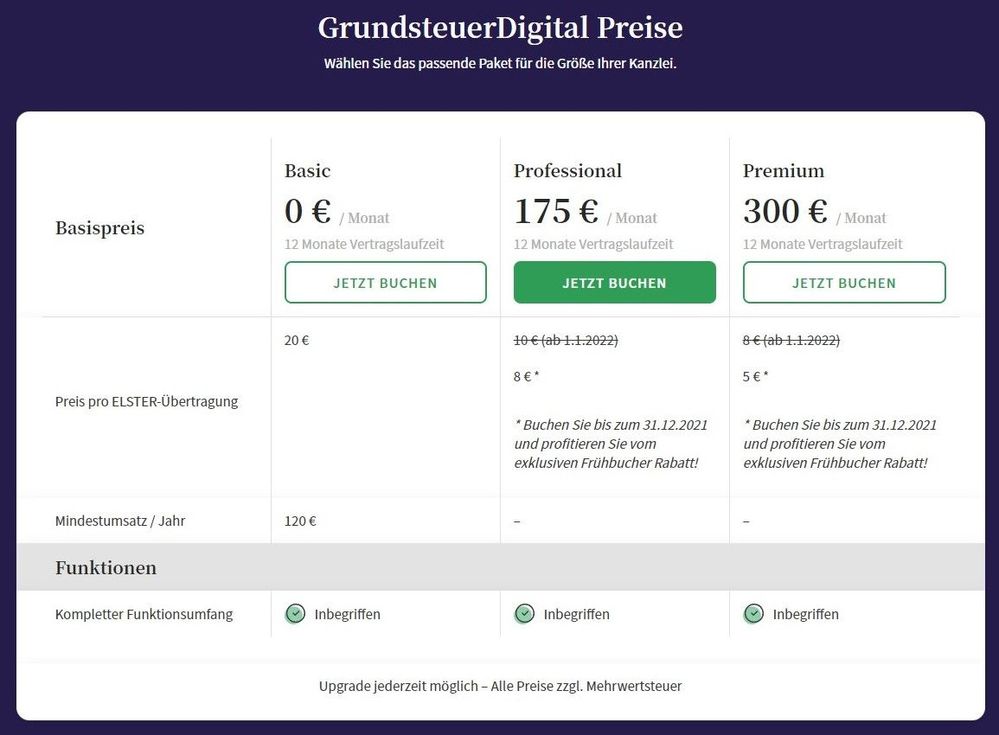The image size is (999, 735).
Task: Click the 0 € monthly price
Action: 308,211
